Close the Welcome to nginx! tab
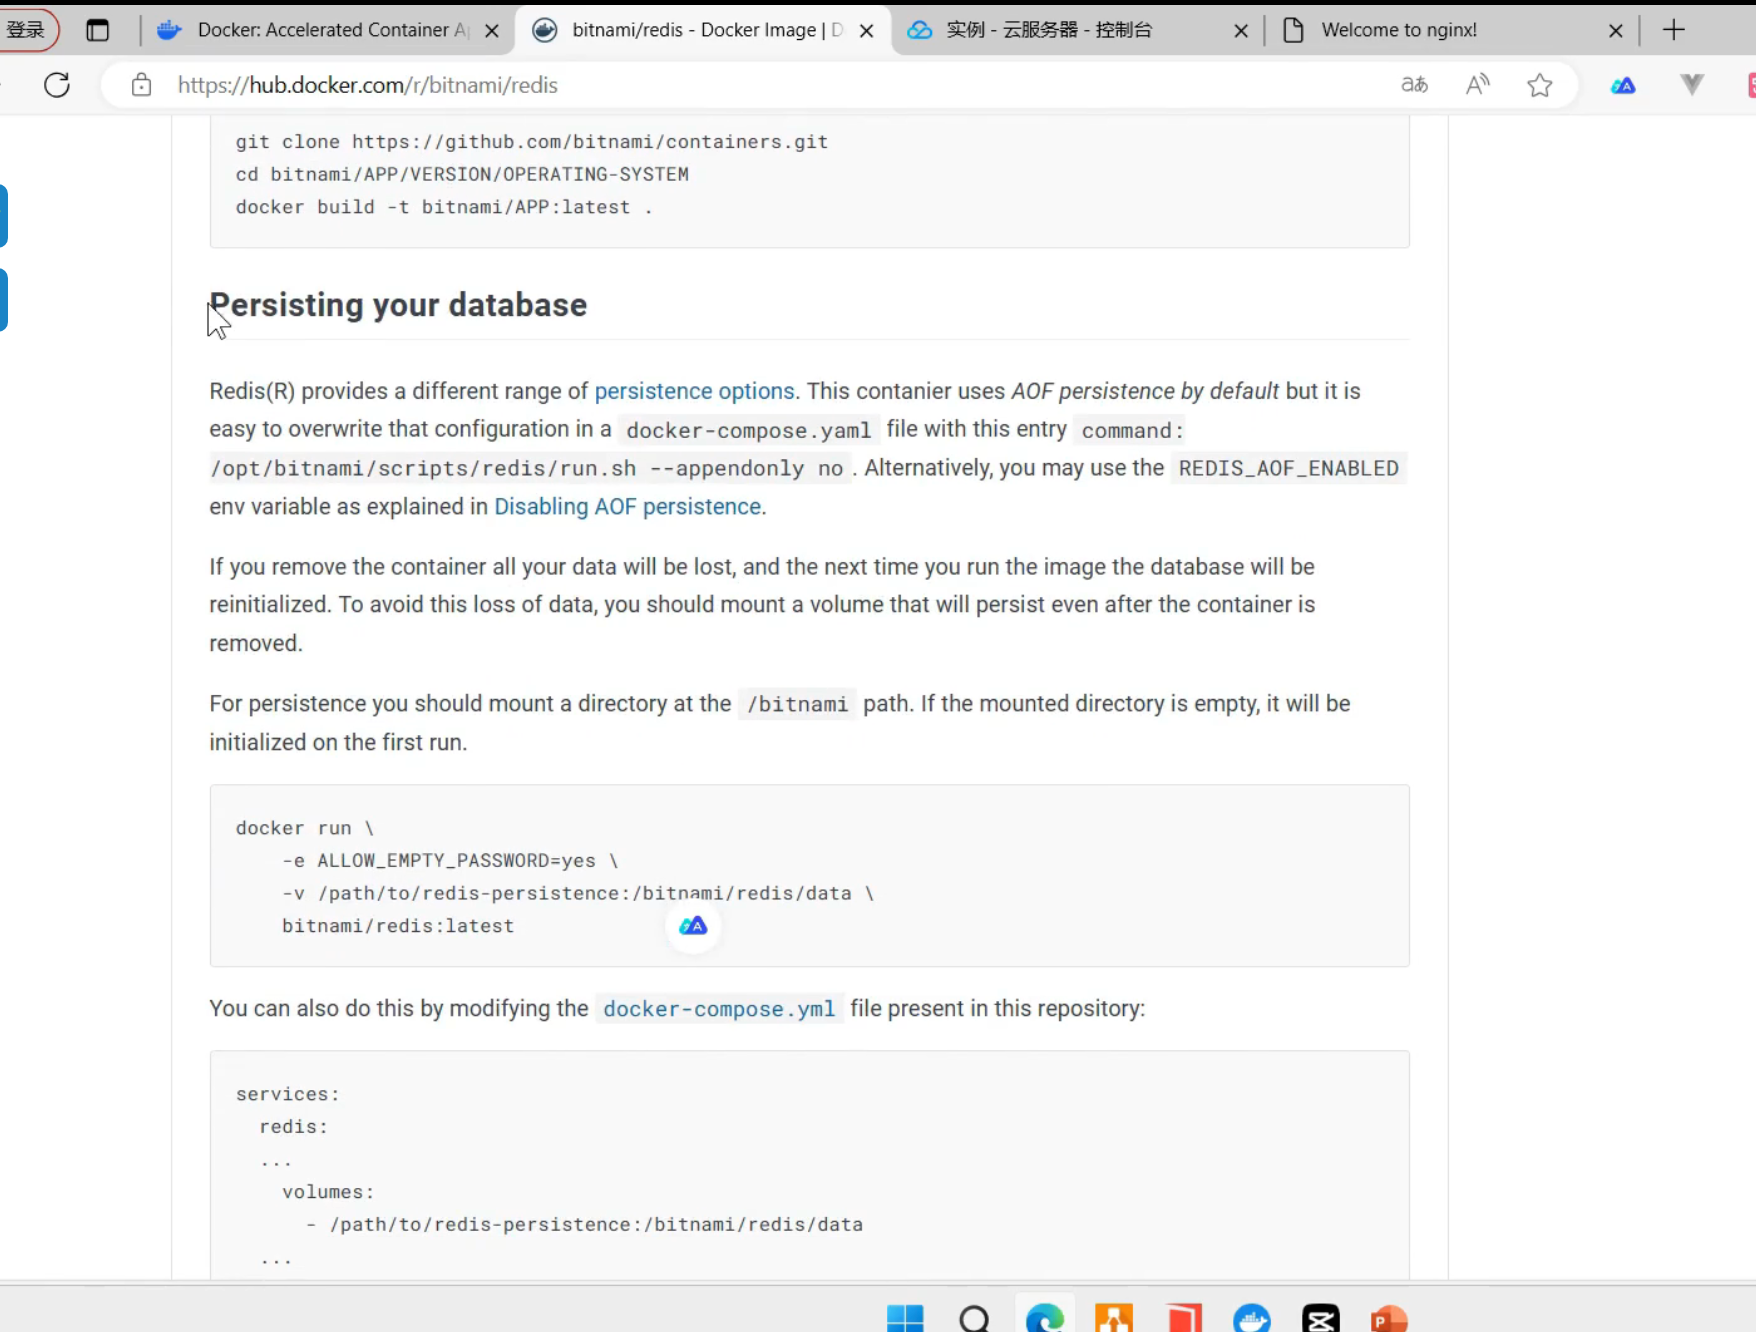The height and width of the screenshot is (1332, 1756). (x=1615, y=31)
